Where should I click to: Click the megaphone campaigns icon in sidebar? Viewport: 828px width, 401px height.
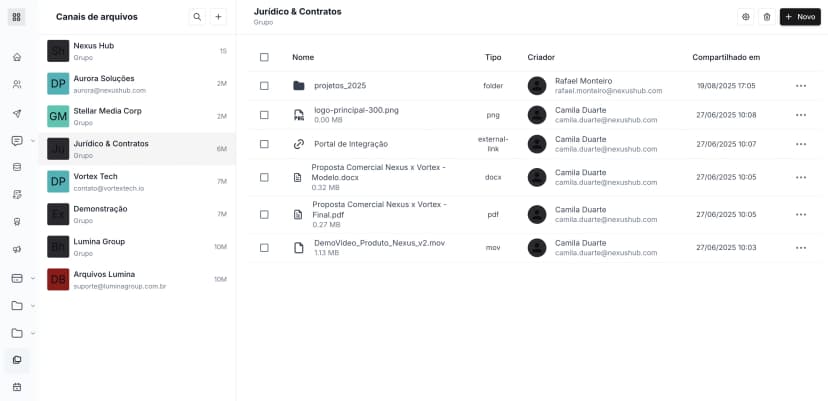pyautogui.click(x=17, y=249)
